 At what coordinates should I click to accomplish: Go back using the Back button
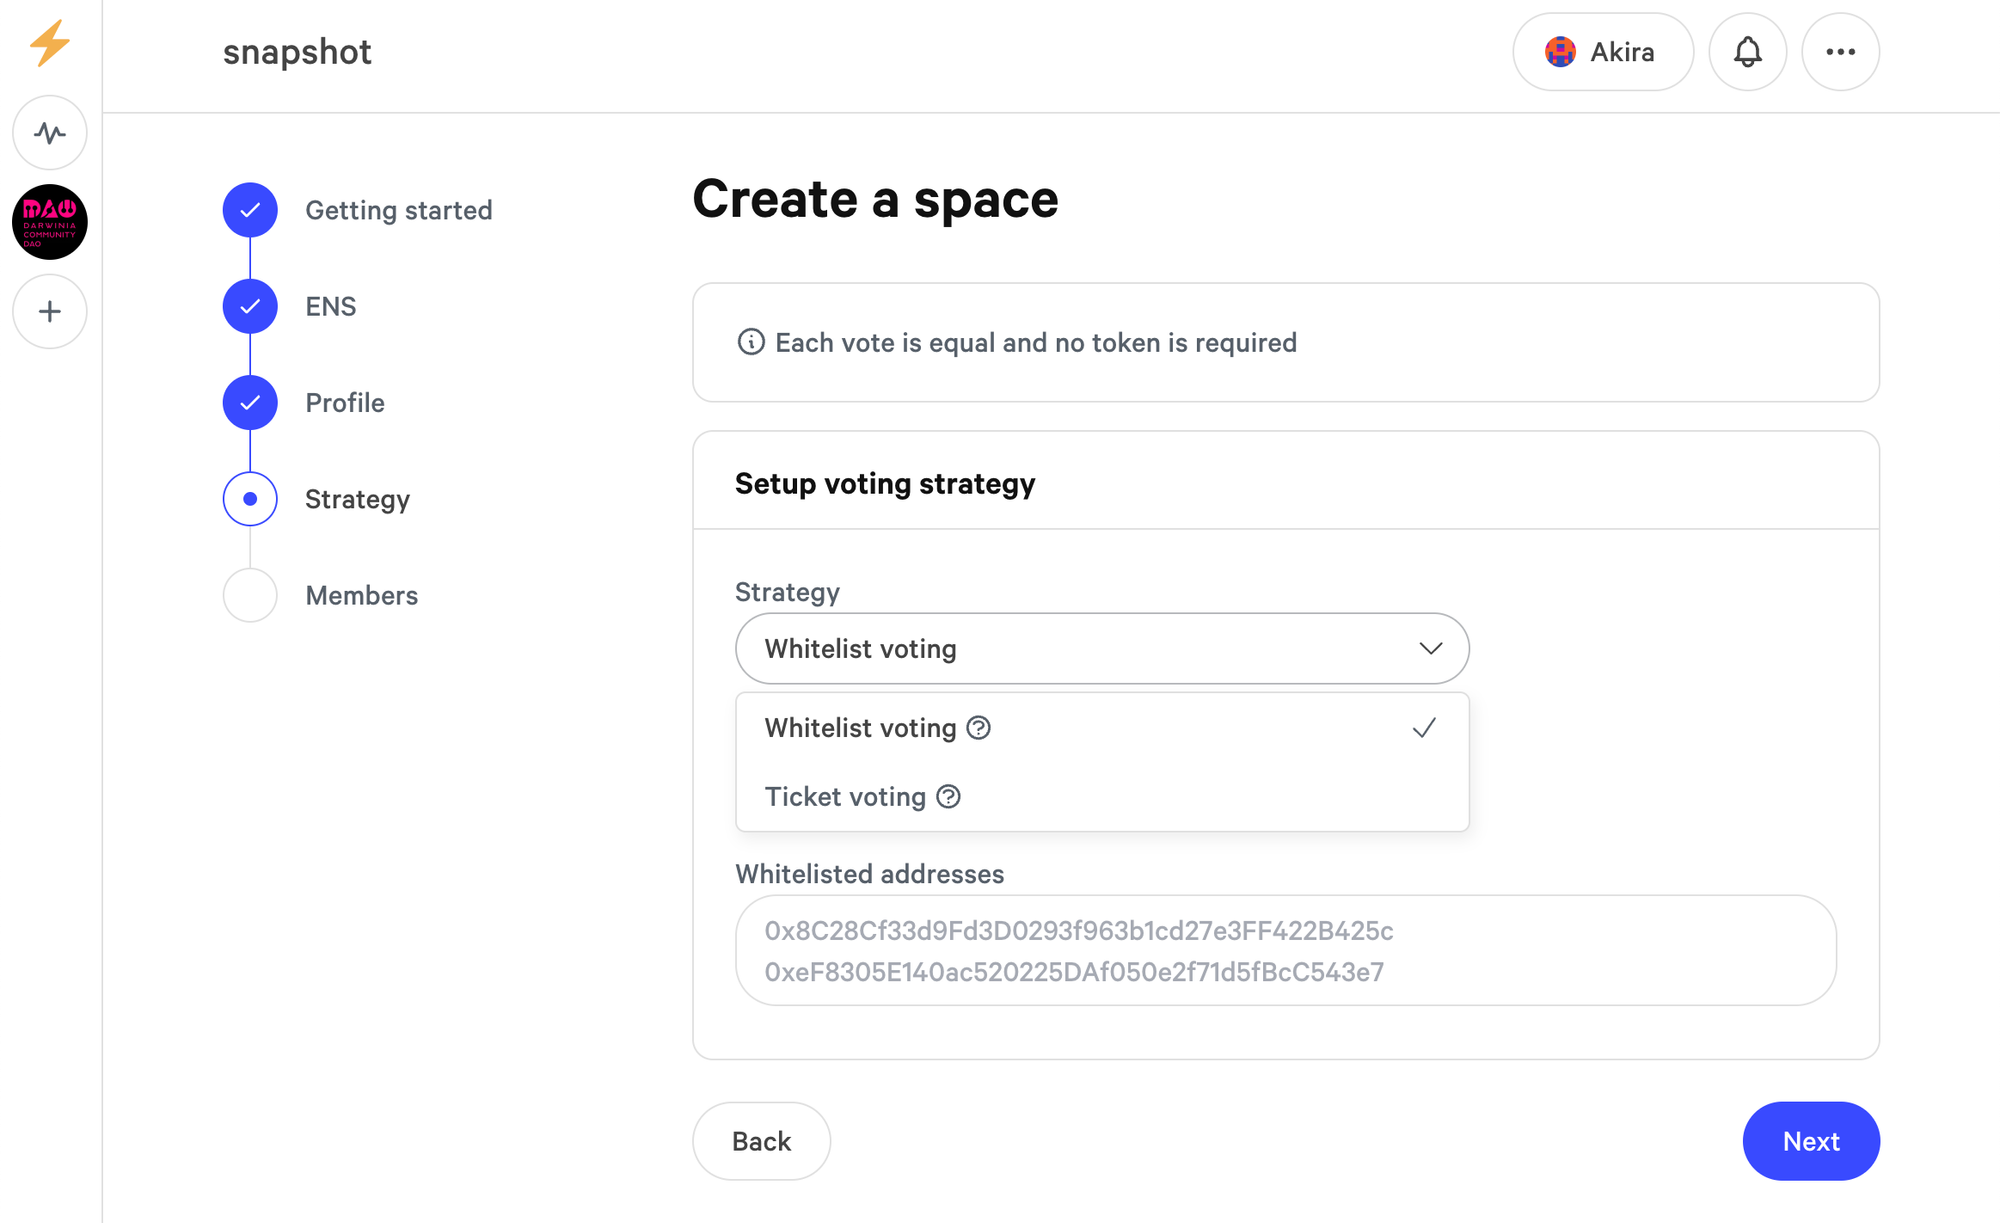(761, 1141)
